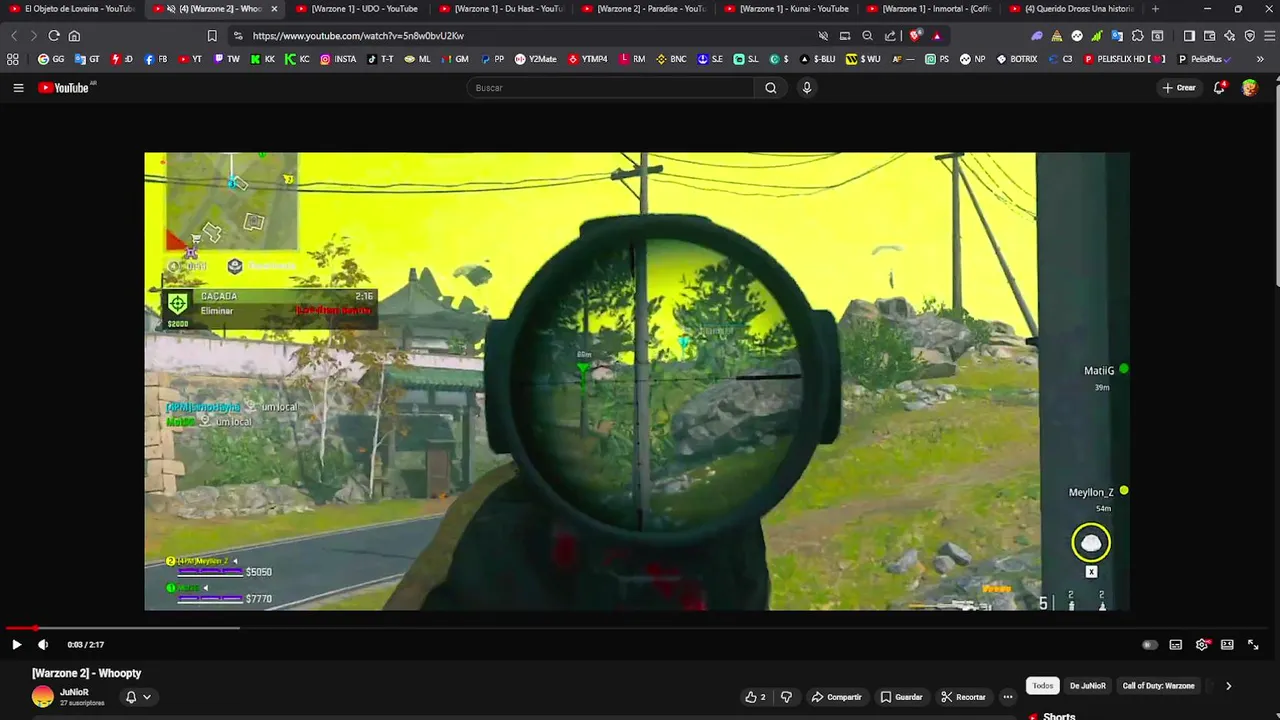
Task: Turn on subtitles in the player
Action: (x=1176, y=645)
